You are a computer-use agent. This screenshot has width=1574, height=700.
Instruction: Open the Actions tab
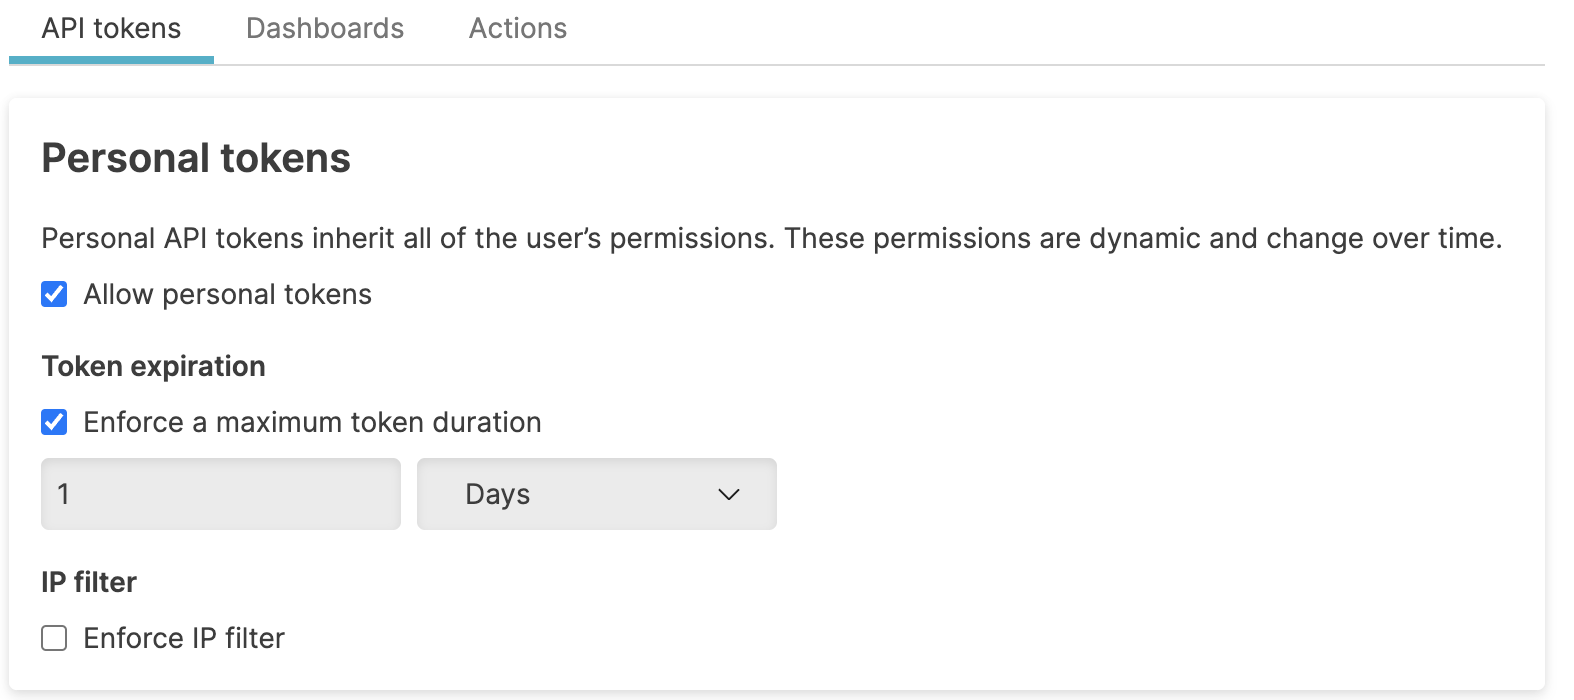518,29
